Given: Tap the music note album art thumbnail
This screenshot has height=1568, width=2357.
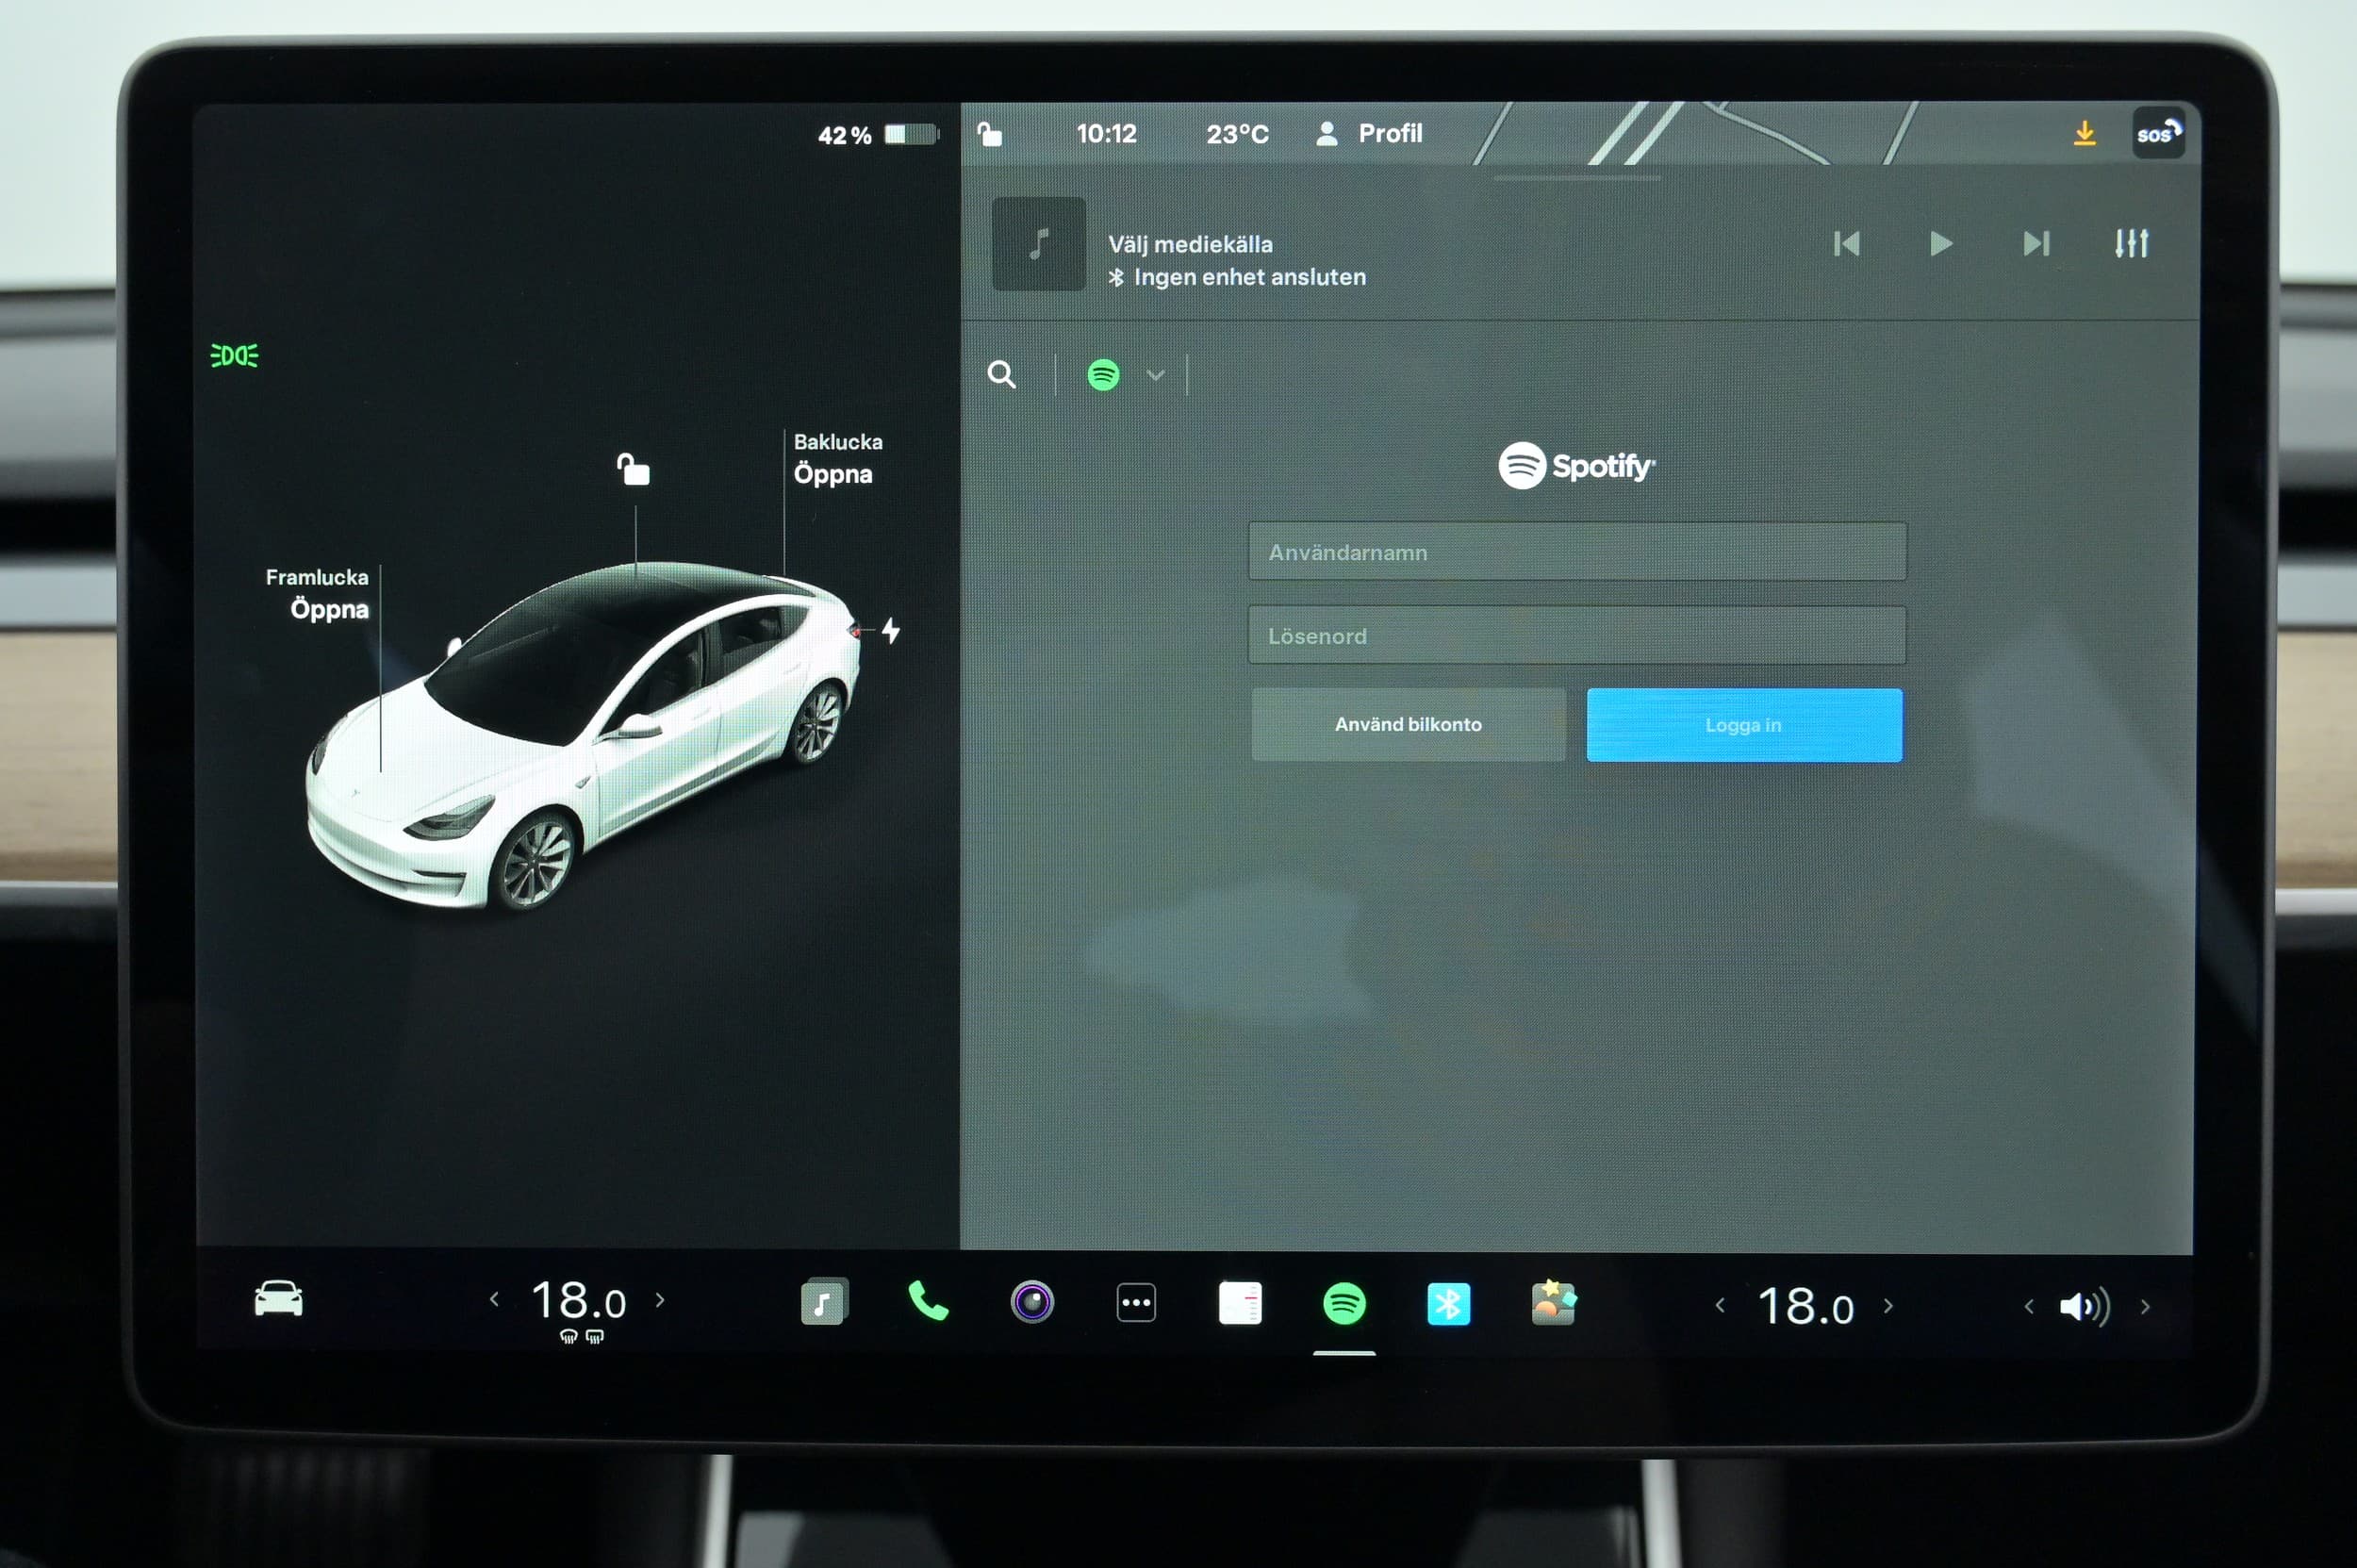Looking at the screenshot, I should pos(1038,244).
